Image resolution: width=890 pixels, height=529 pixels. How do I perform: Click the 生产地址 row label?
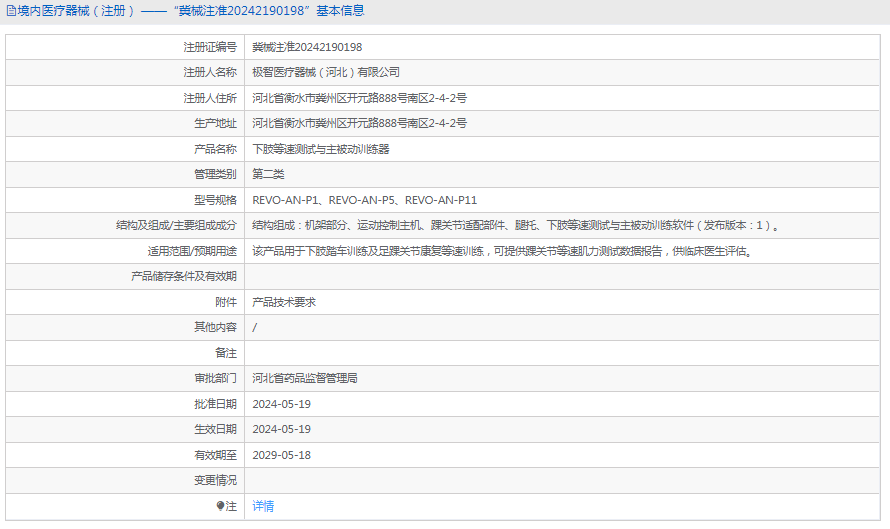pyautogui.click(x=215, y=123)
